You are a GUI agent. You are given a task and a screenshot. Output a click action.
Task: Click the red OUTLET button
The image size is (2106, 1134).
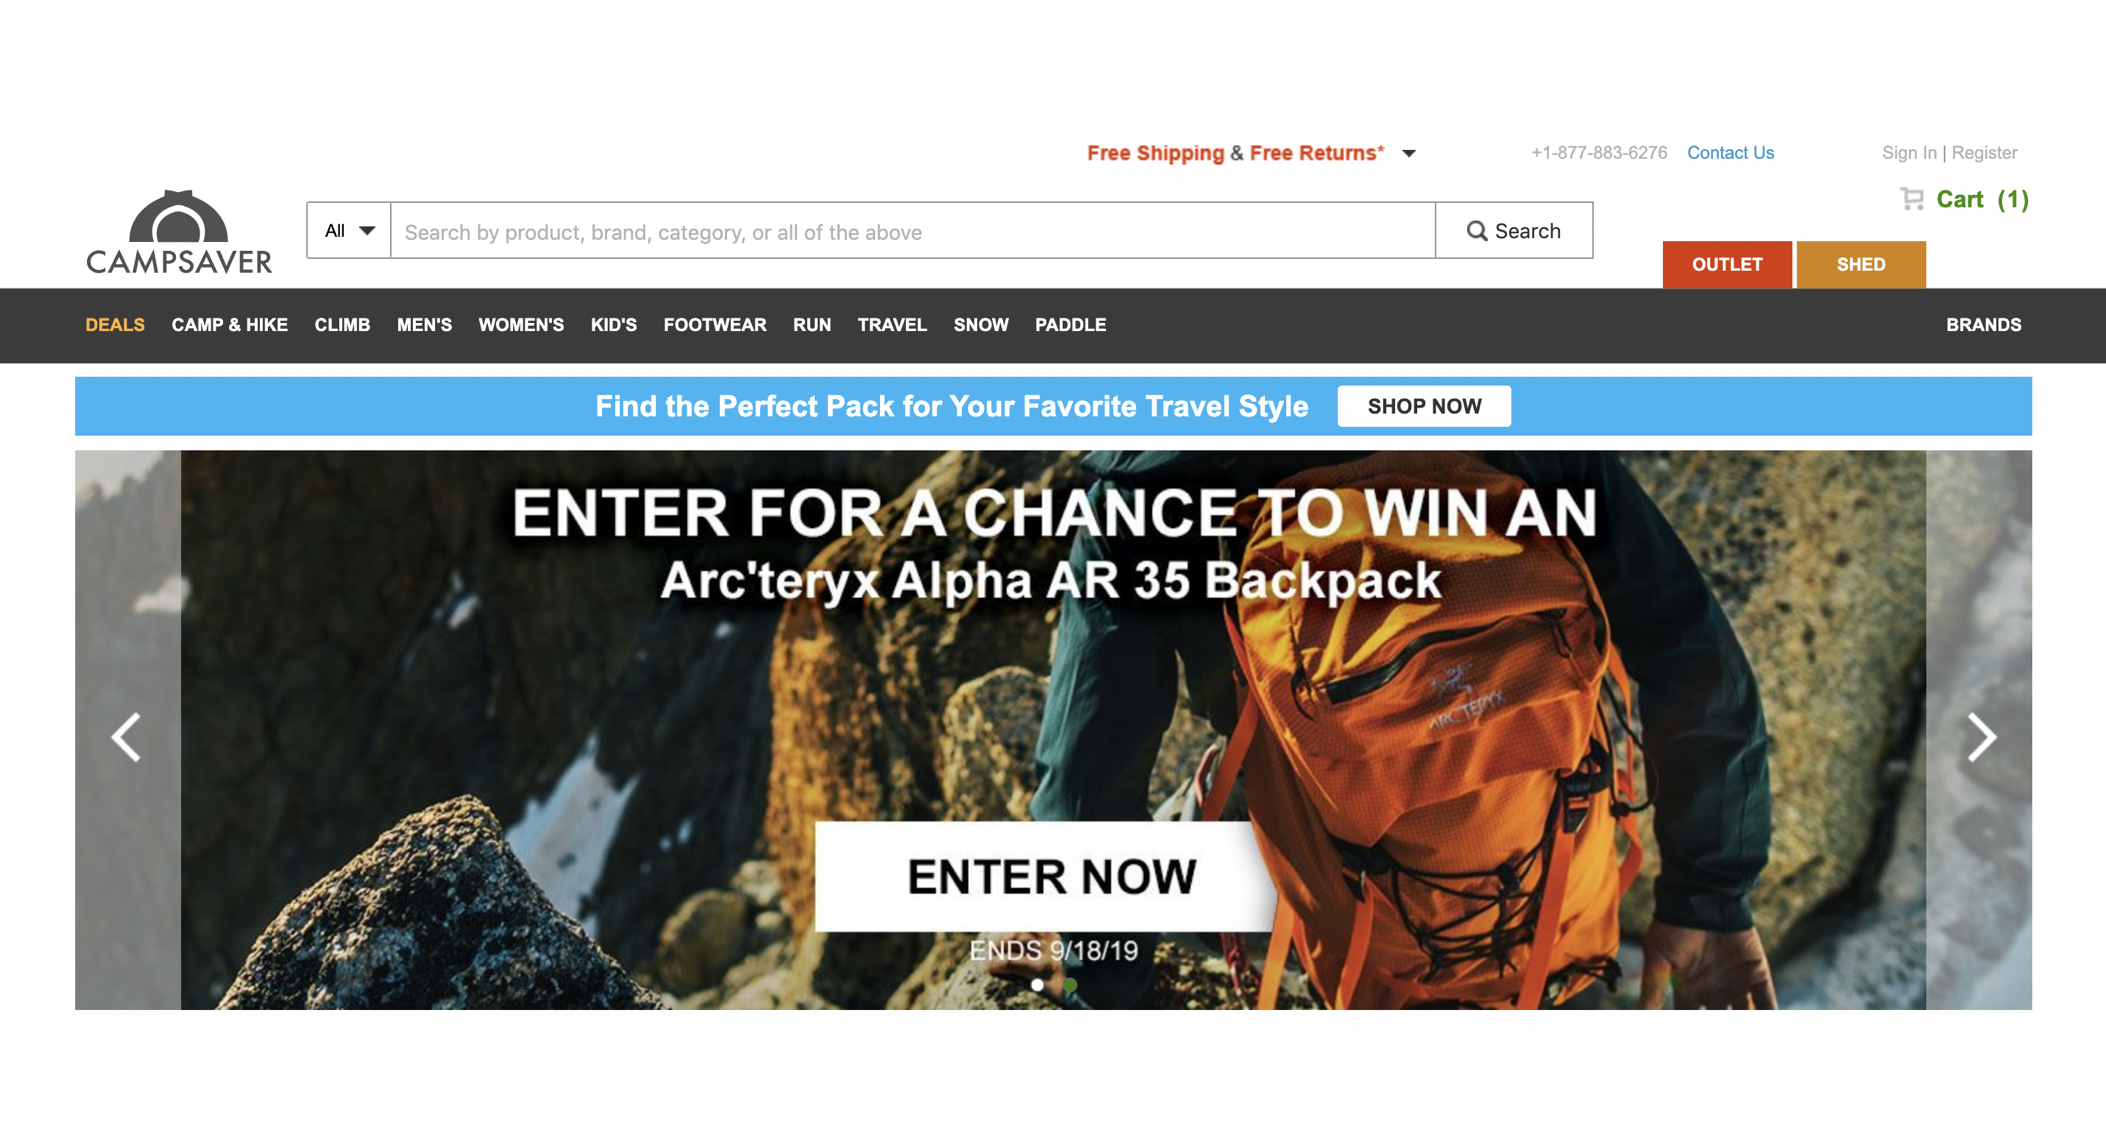point(1727,265)
